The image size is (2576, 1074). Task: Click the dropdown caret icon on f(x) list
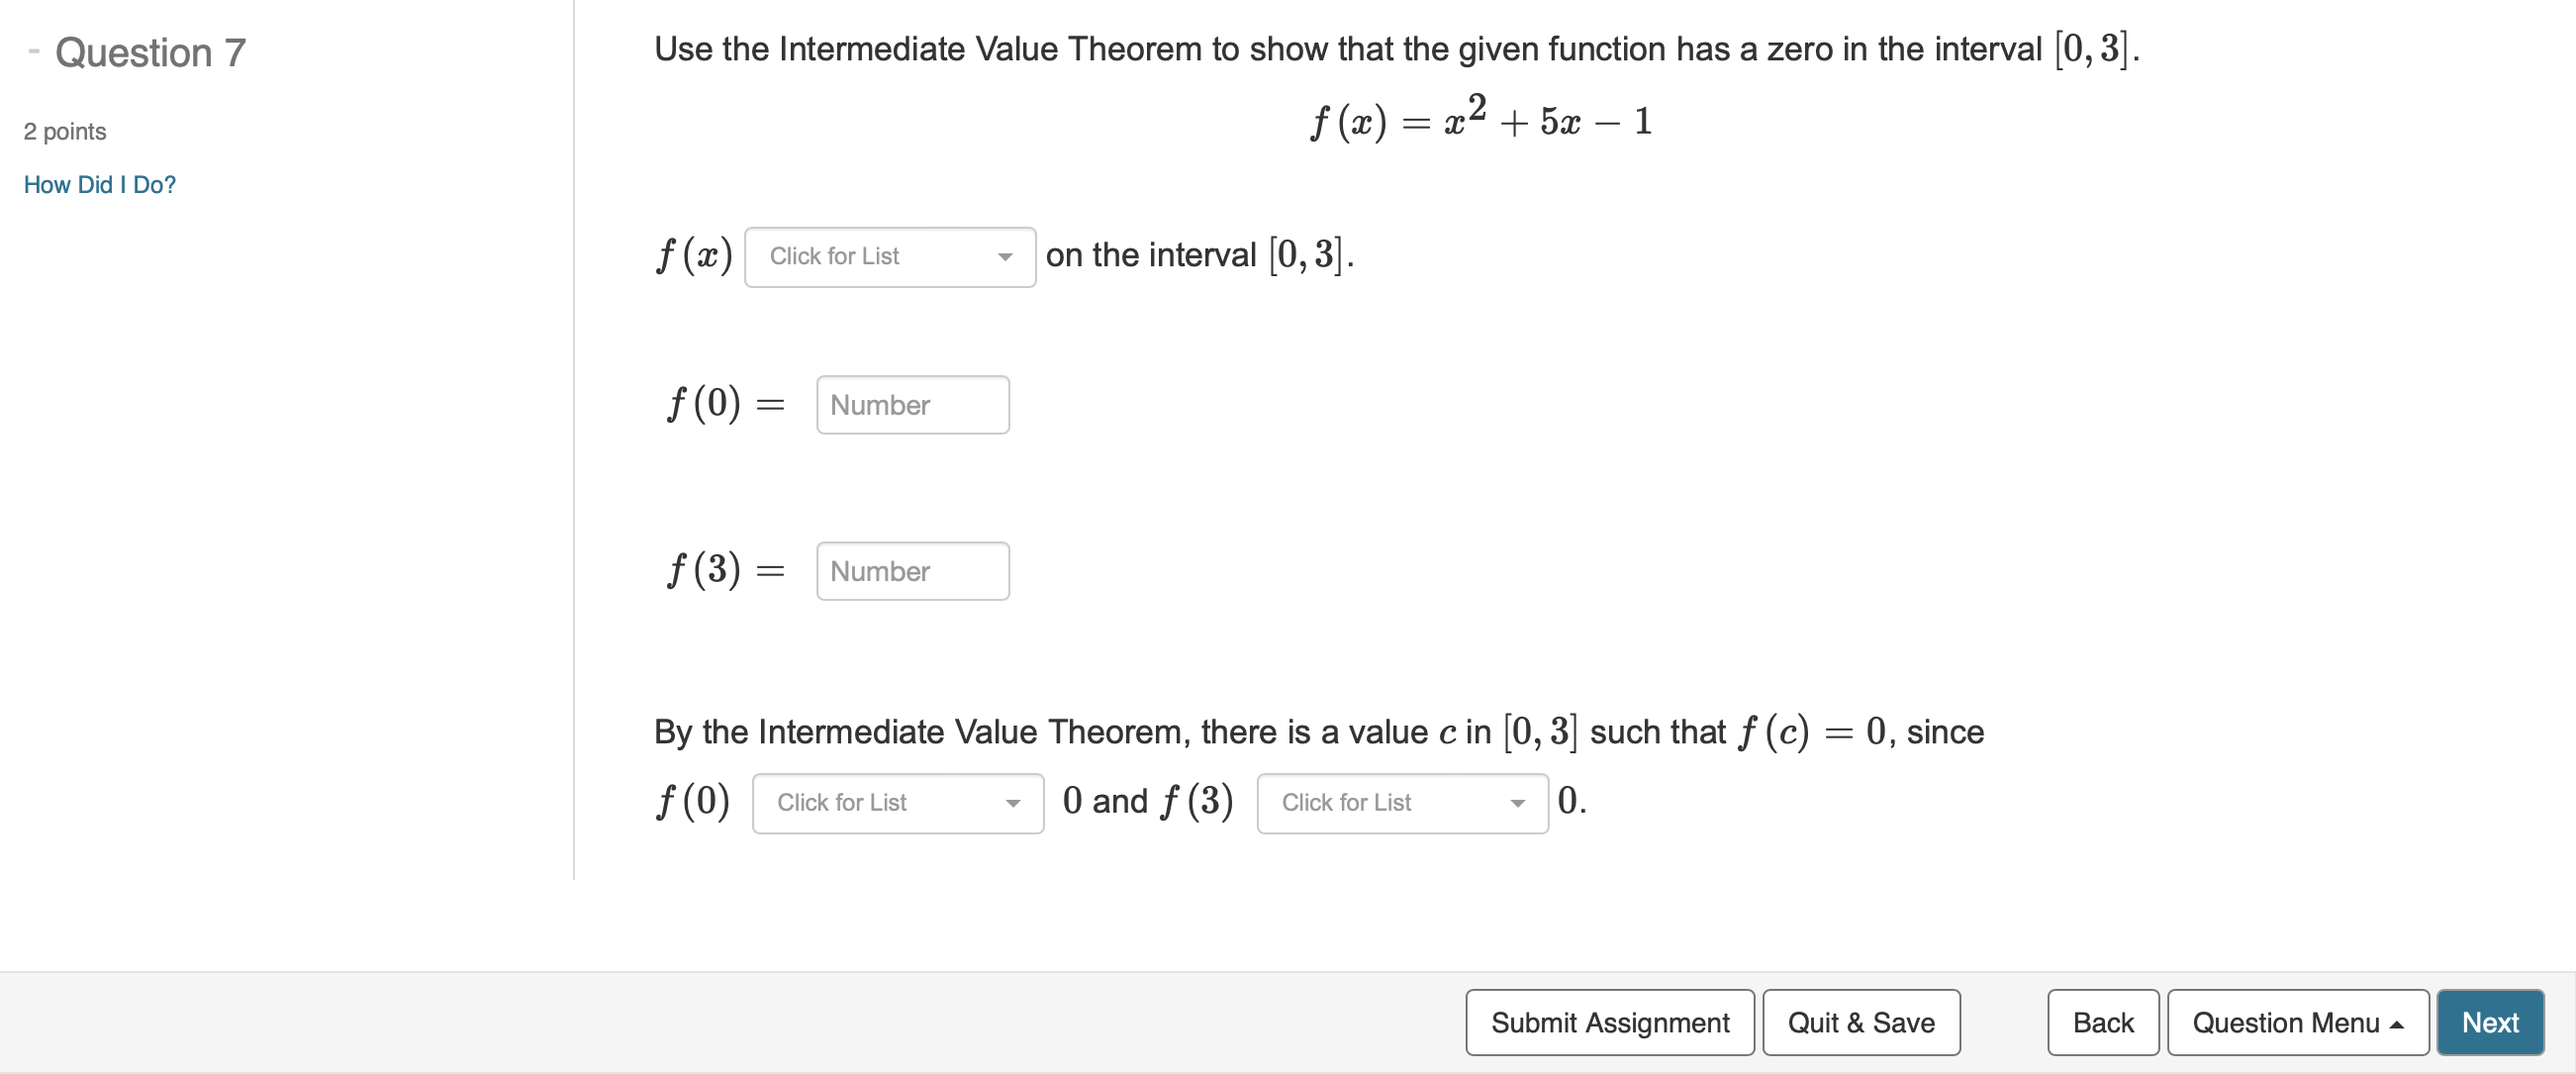point(1006,256)
